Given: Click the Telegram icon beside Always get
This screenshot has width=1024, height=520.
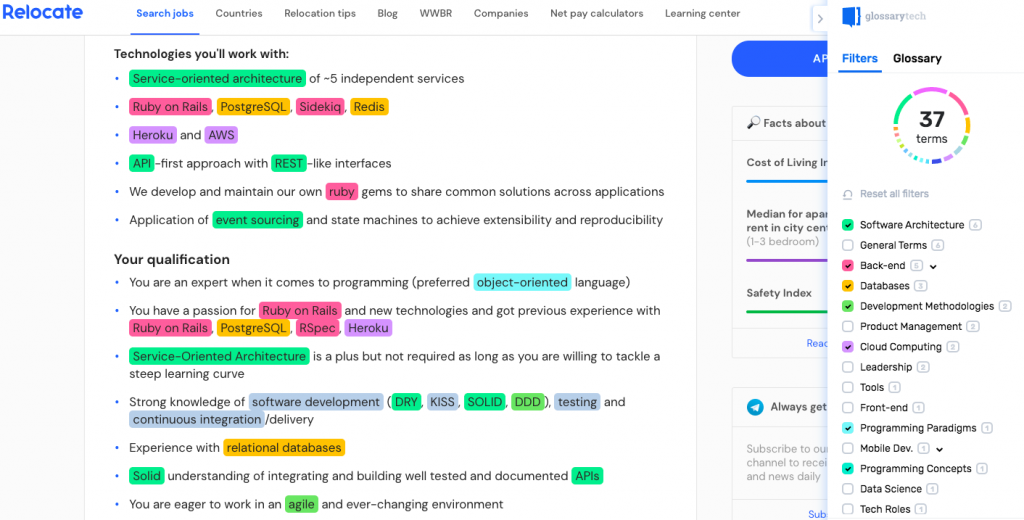Looking at the screenshot, I should pyautogui.click(x=755, y=407).
